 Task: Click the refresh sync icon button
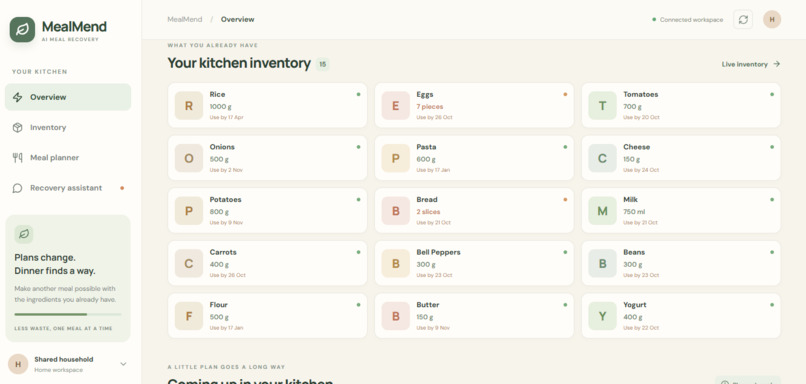click(x=743, y=20)
